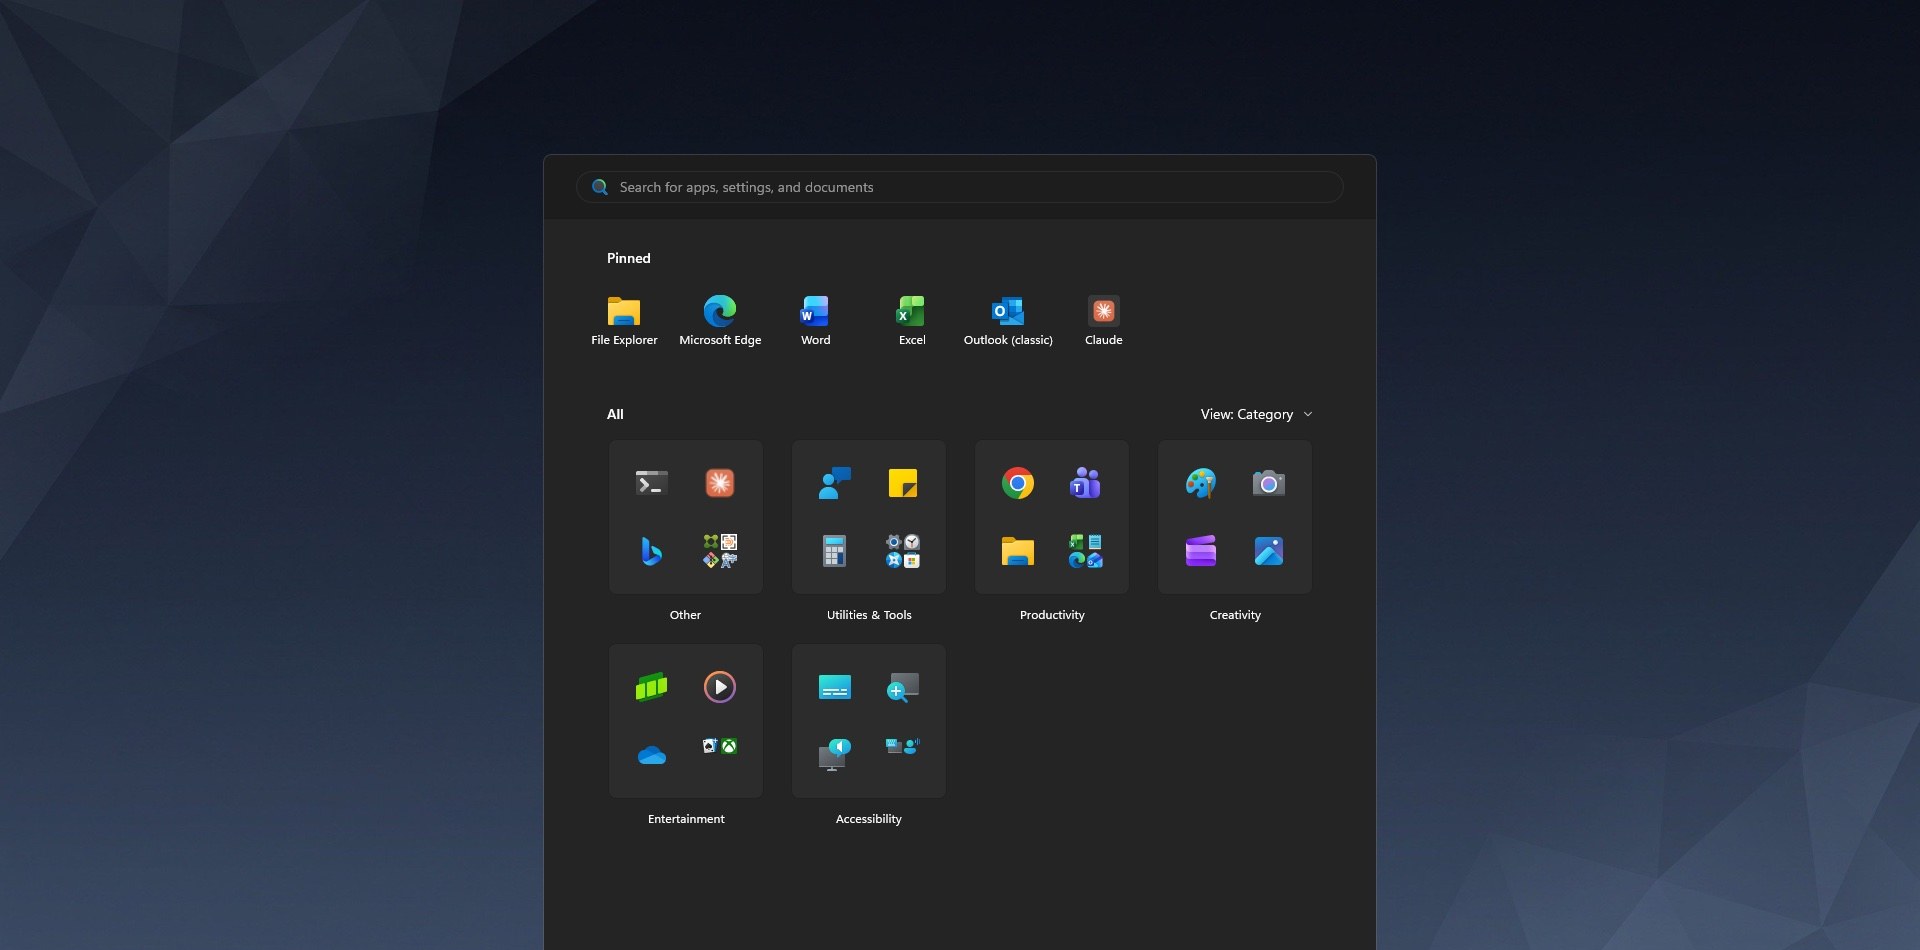Click the 'Accessibility' category label
This screenshot has height=950, width=1920.
pyautogui.click(x=869, y=819)
